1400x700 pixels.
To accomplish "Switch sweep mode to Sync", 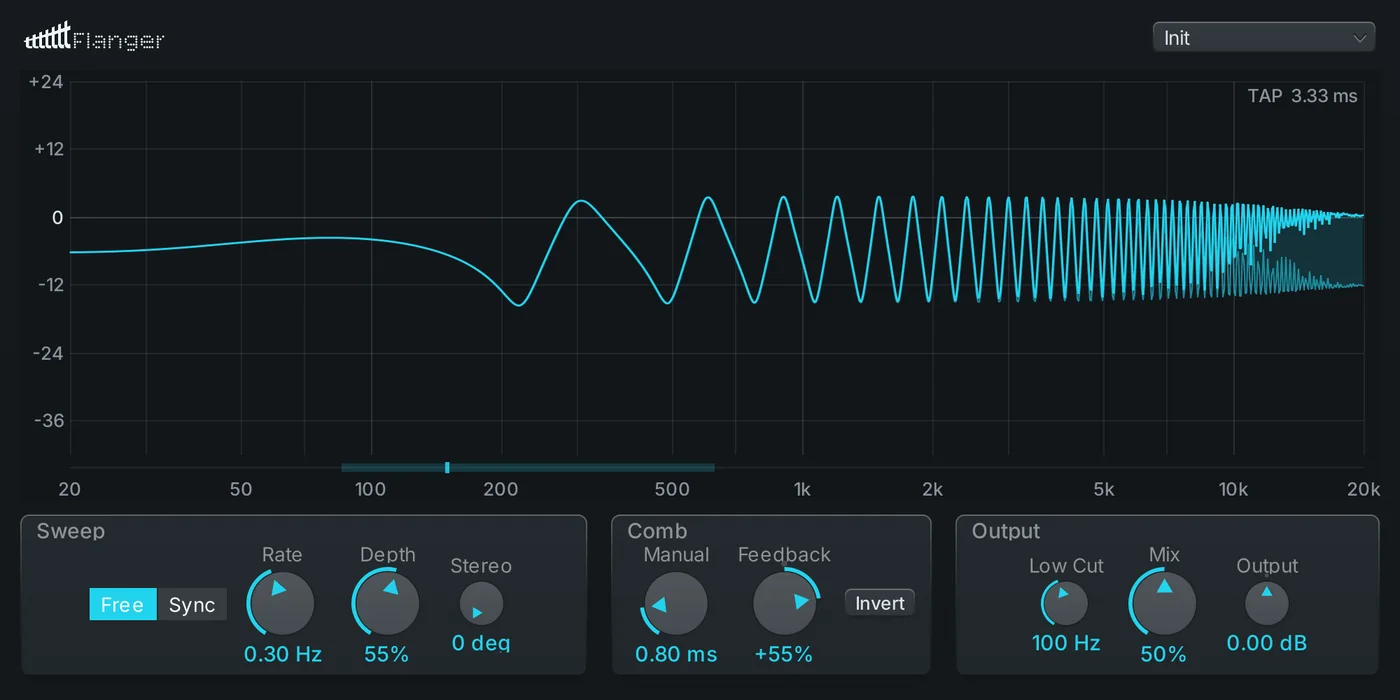I will (192, 604).
